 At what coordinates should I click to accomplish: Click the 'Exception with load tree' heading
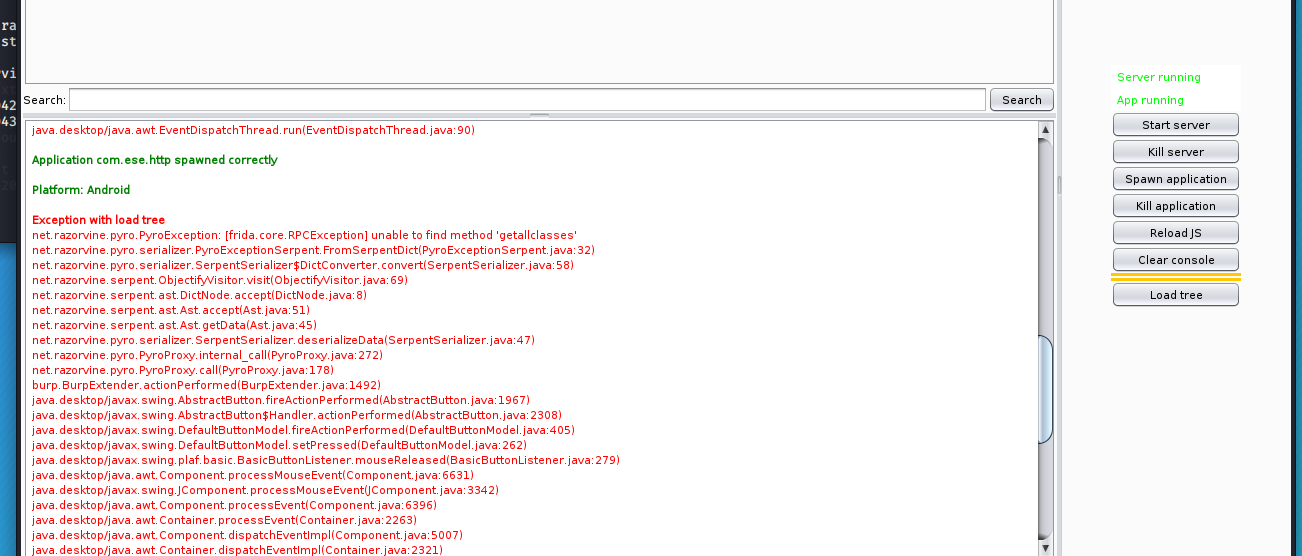pyautogui.click(x=98, y=220)
